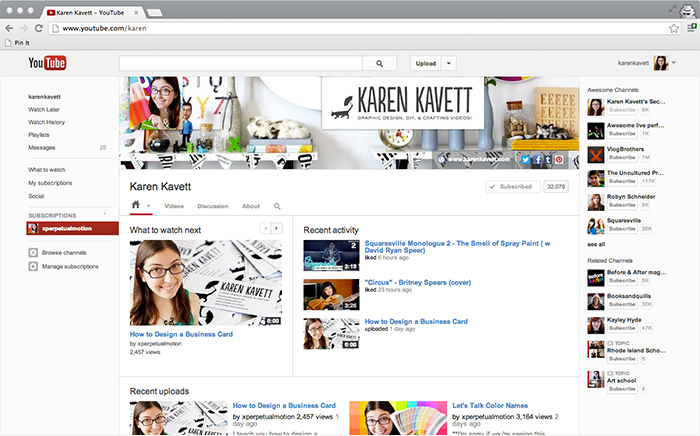Open Let's Talk Color Names link

coord(490,406)
